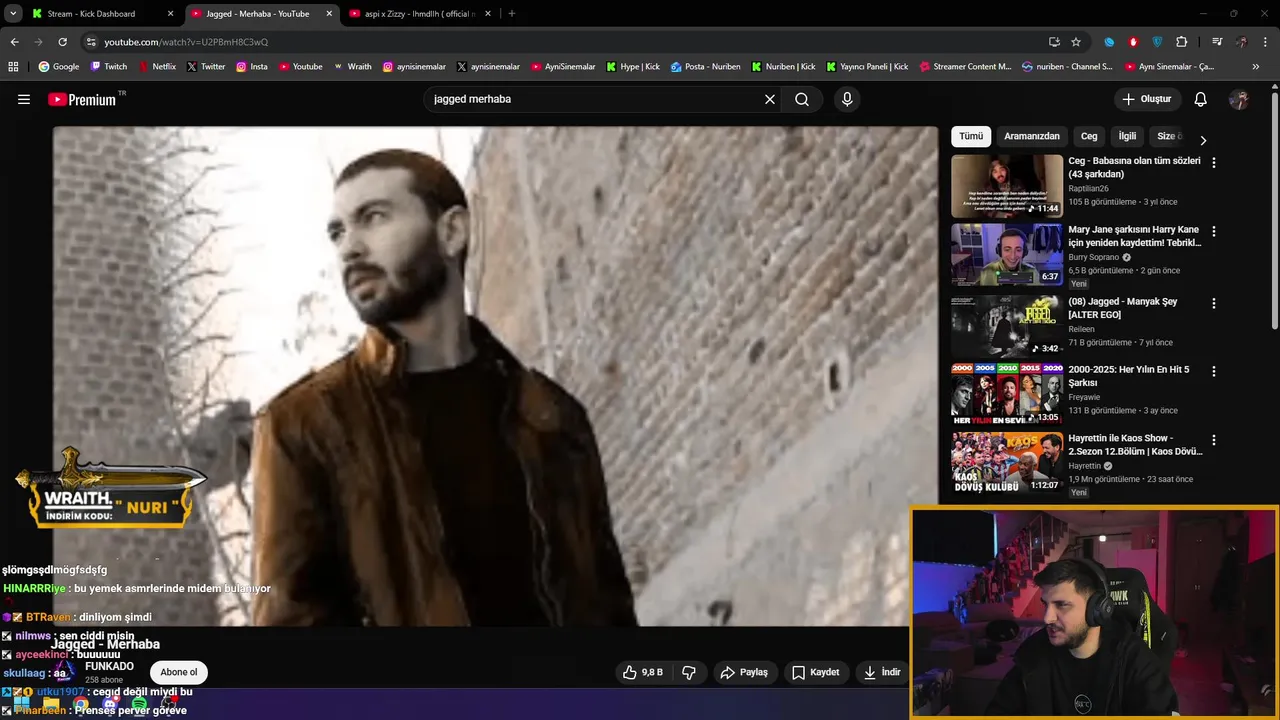Open the Google bookmark
This screenshot has height=720, width=1280.
59,67
